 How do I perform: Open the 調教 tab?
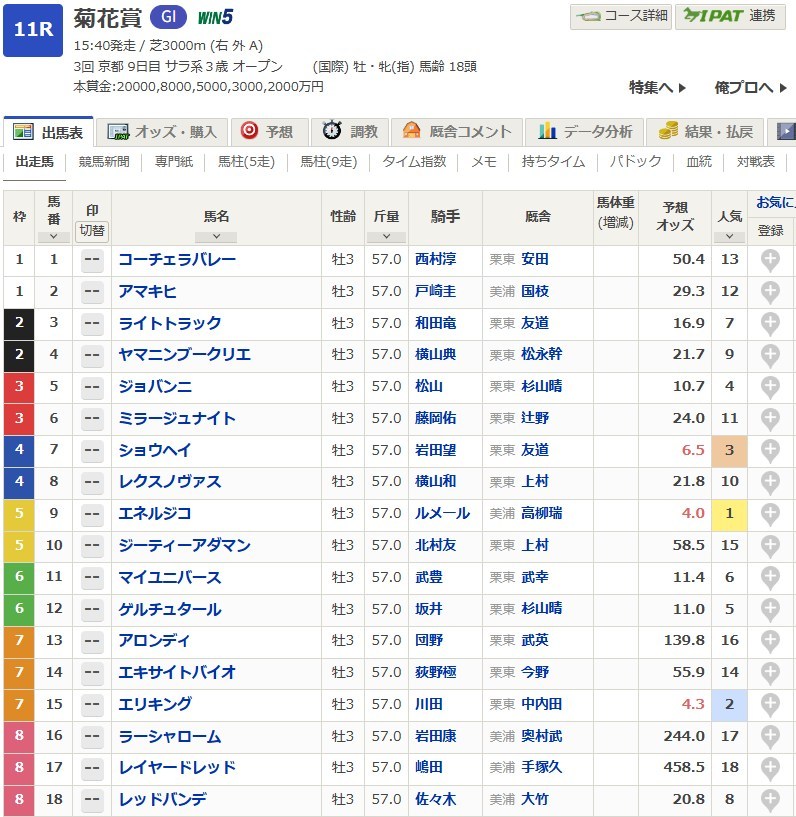coord(350,131)
